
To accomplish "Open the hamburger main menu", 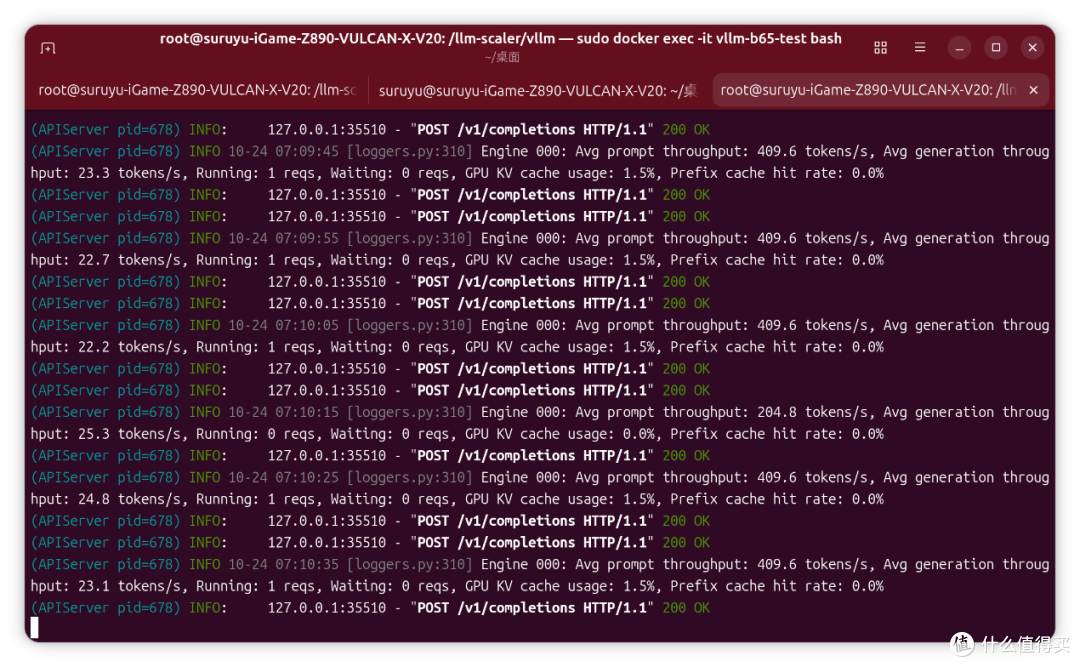I will pyautogui.click(x=920, y=48).
